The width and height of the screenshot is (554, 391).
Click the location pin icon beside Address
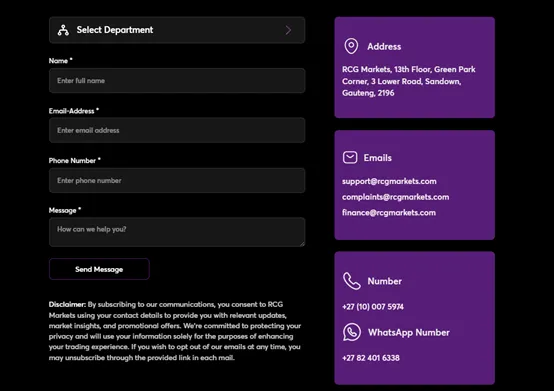click(x=351, y=46)
